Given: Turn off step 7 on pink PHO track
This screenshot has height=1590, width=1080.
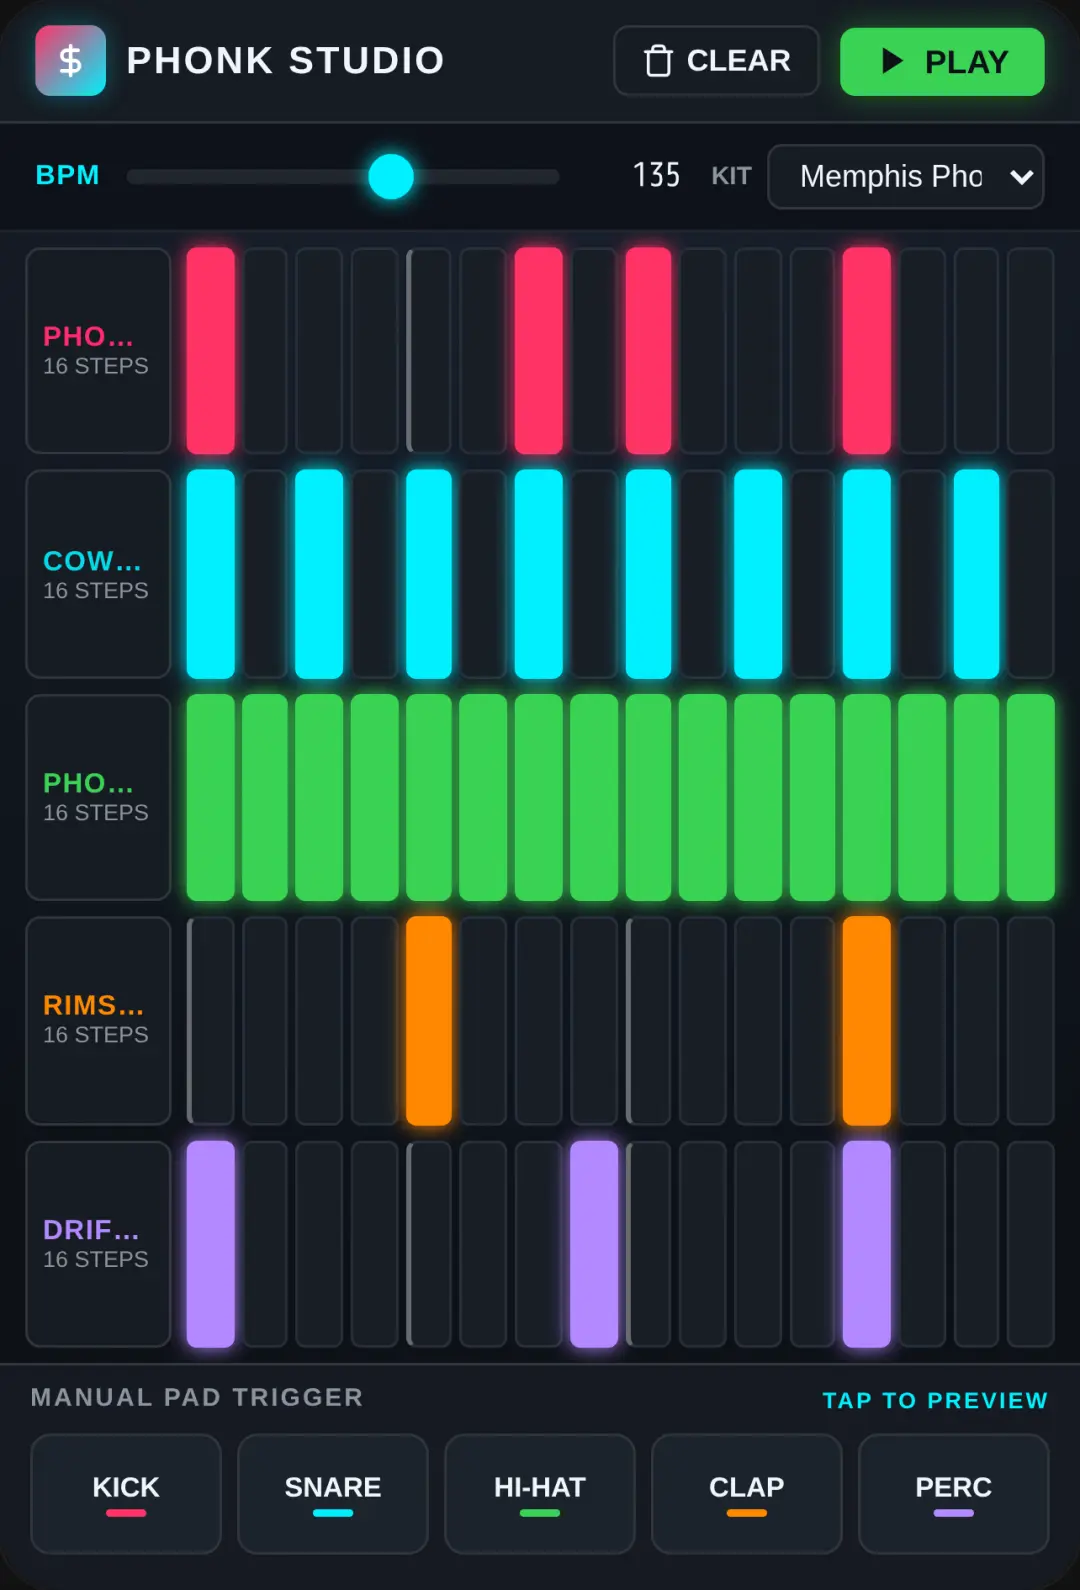Looking at the screenshot, I should tap(539, 351).
